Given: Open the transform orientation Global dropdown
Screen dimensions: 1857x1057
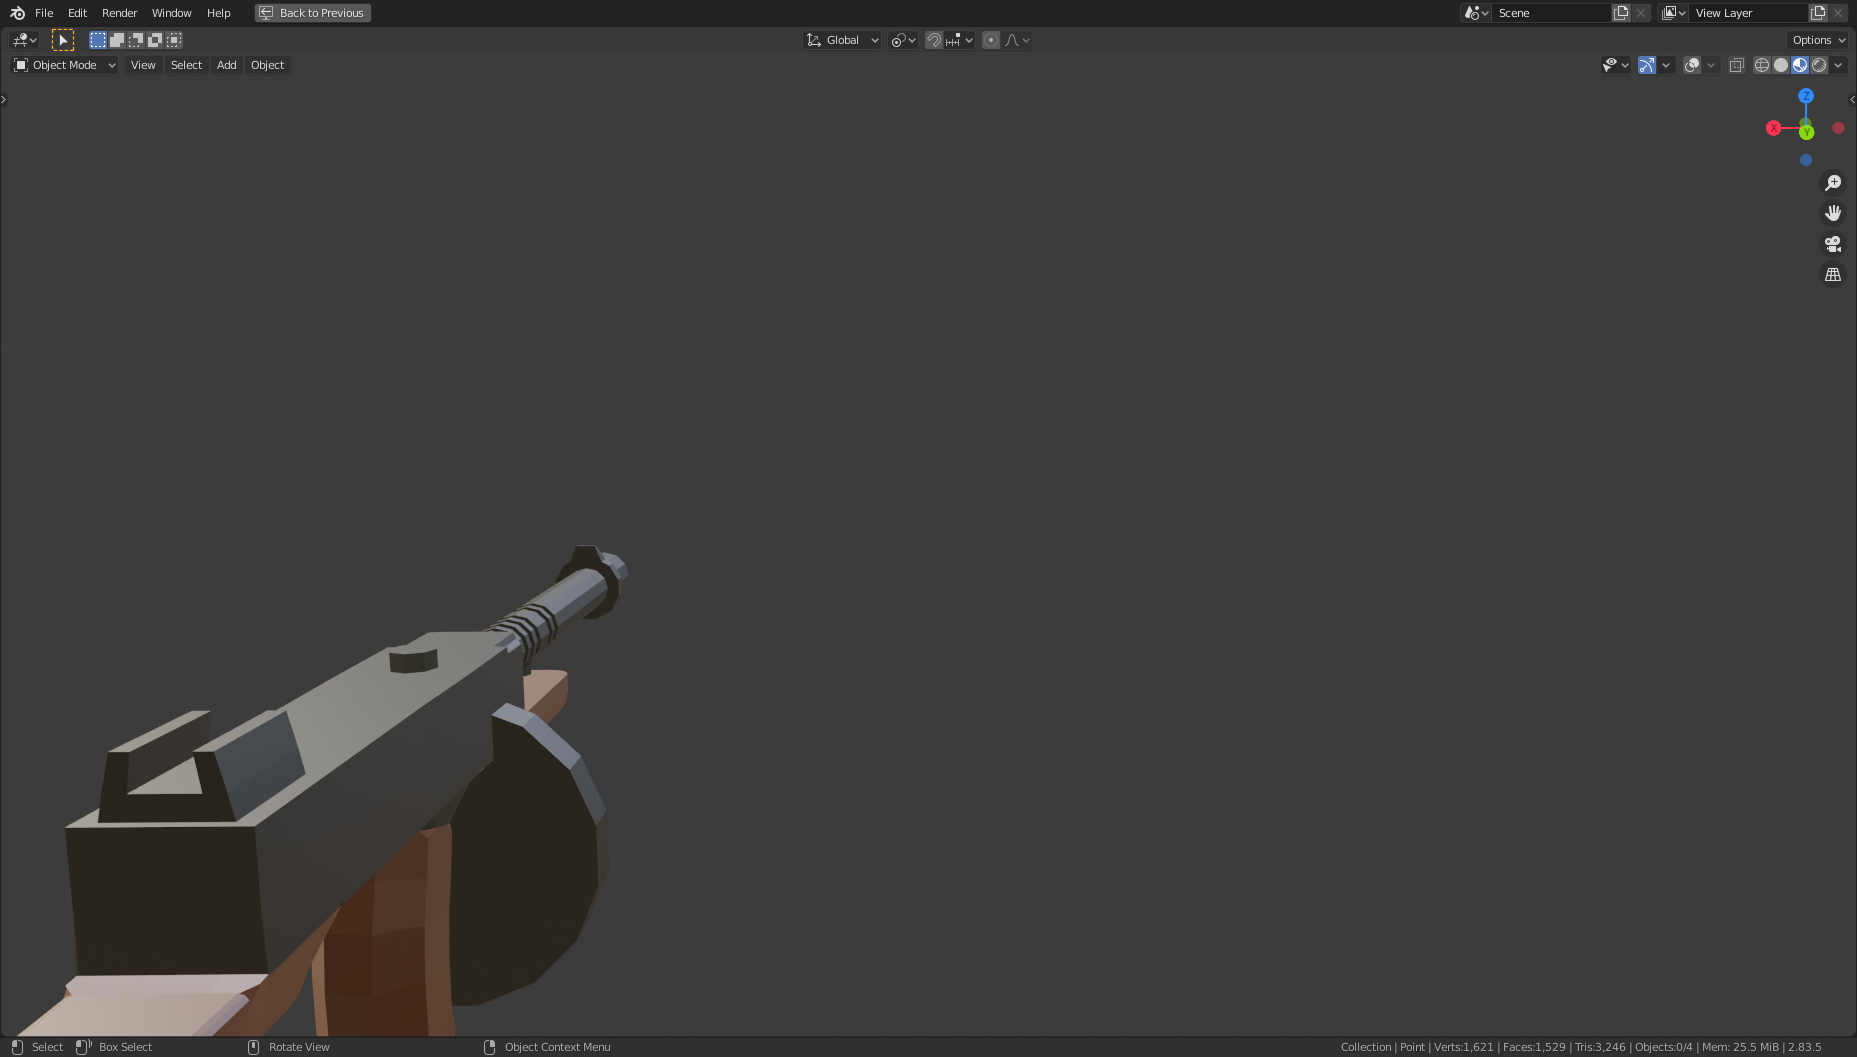Looking at the screenshot, I should [x=841, y=40].
